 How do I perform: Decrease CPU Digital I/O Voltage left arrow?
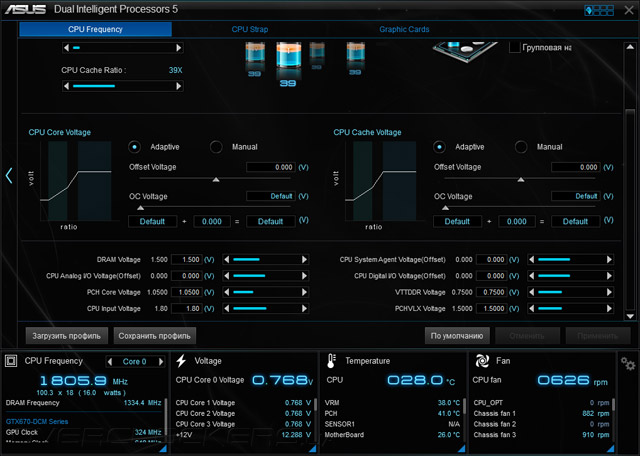(x=531, y=276)
